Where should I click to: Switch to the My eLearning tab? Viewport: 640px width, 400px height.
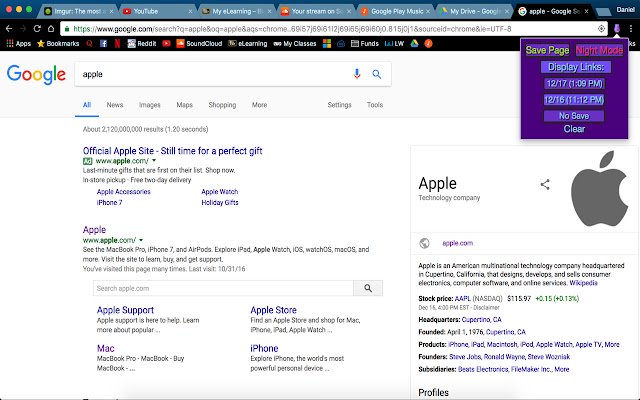[236, 11]
